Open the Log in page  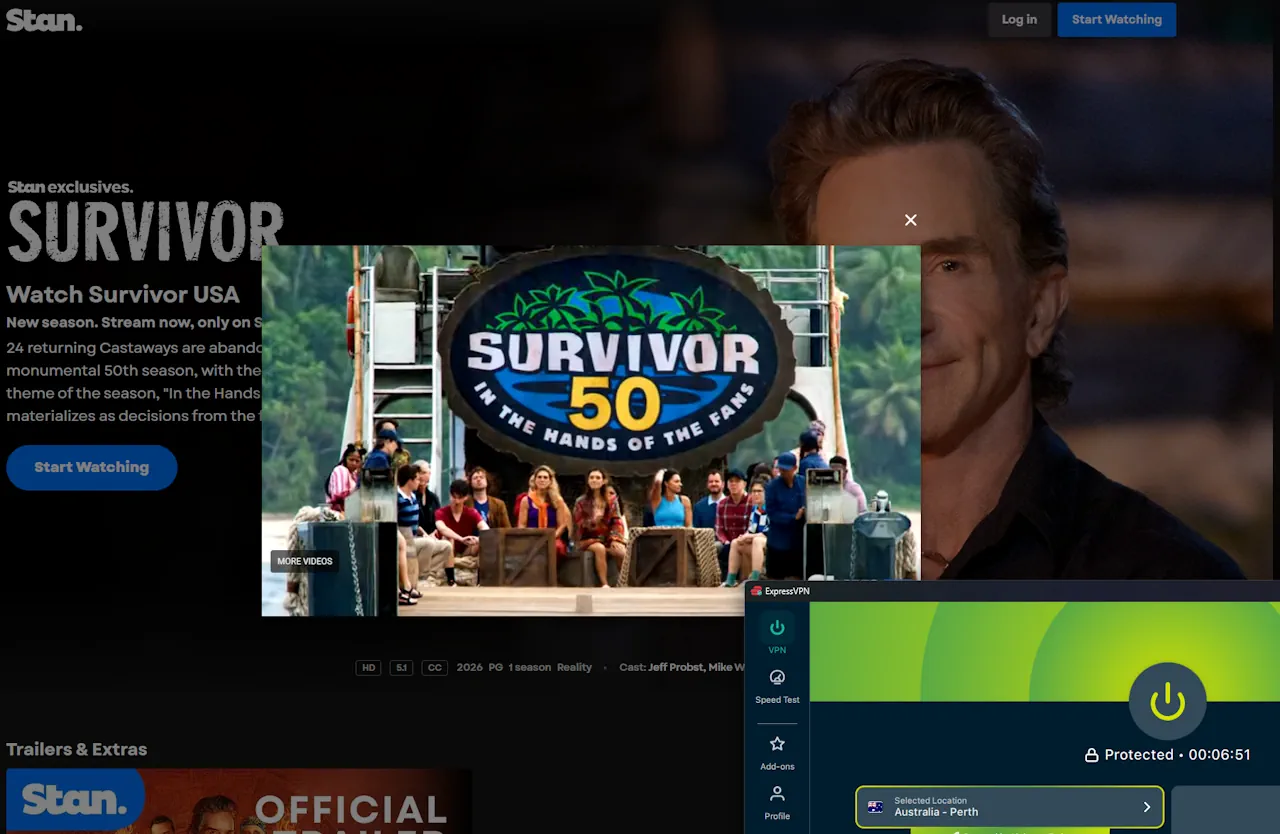coord(1019,19)
